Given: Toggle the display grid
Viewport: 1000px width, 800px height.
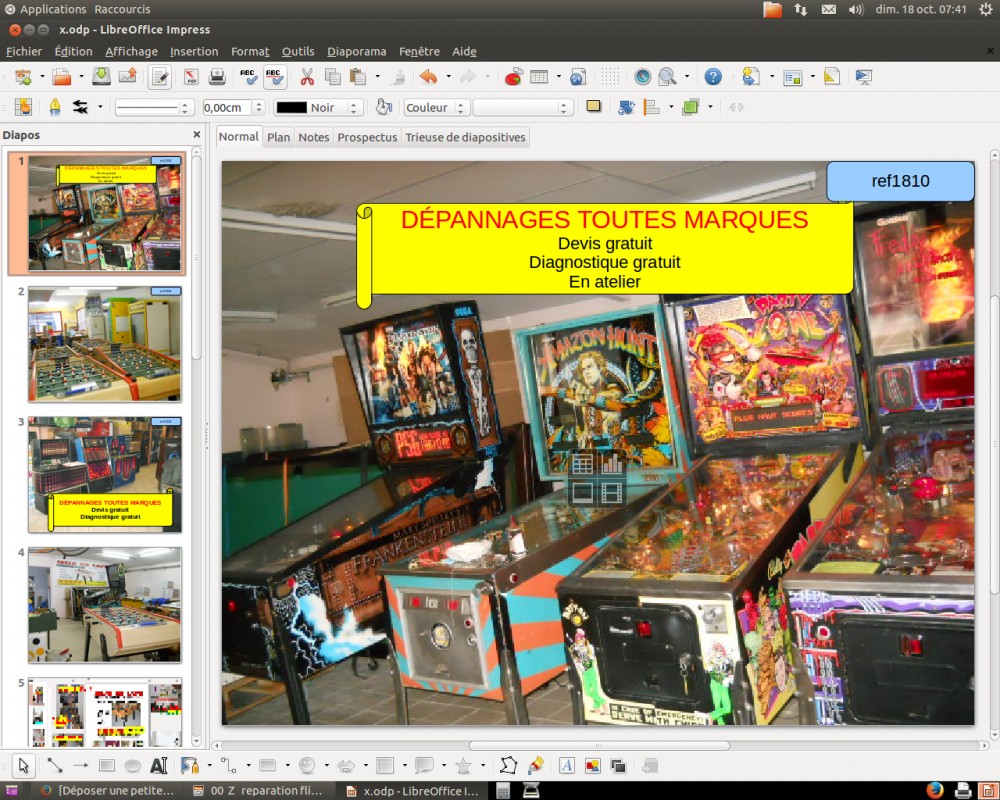Looking at the screenshot, I should pyautogui.click(x=610, y=77).
